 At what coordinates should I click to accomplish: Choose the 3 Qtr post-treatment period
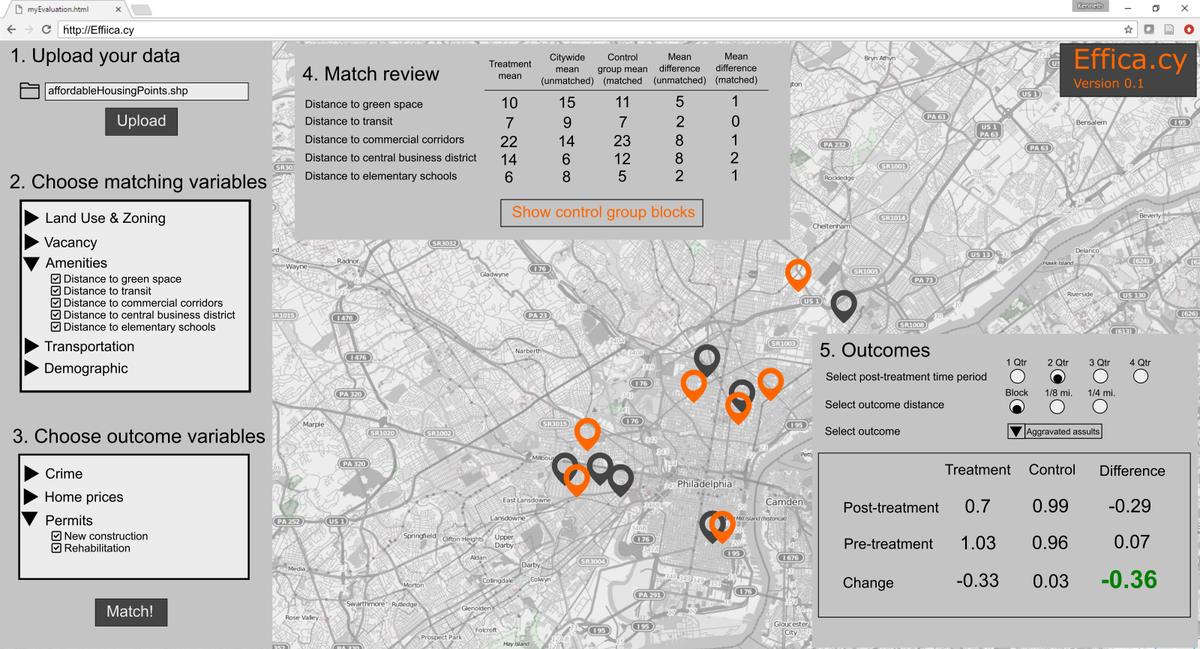tap(1099, 376)
